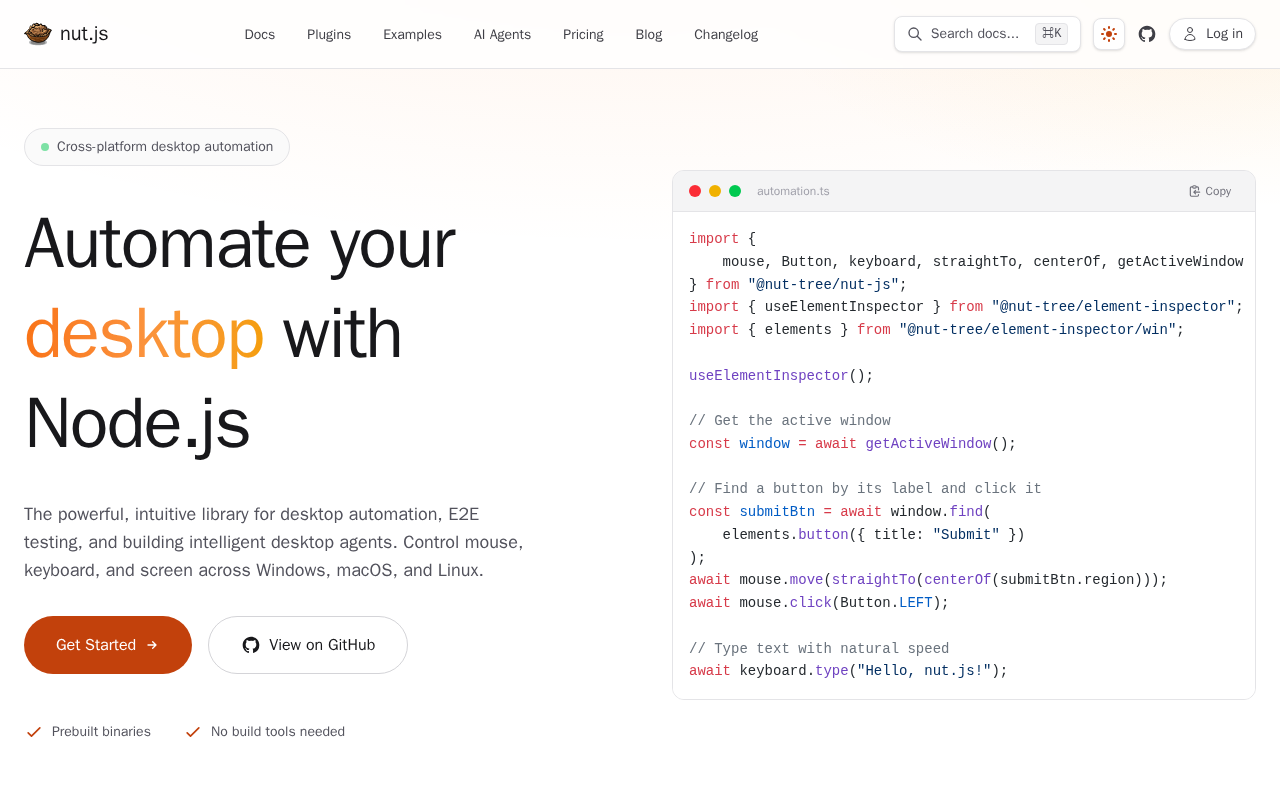Focus the Search docs field
The height and width of the screenshot is (800, 1280).
[987, 34]
